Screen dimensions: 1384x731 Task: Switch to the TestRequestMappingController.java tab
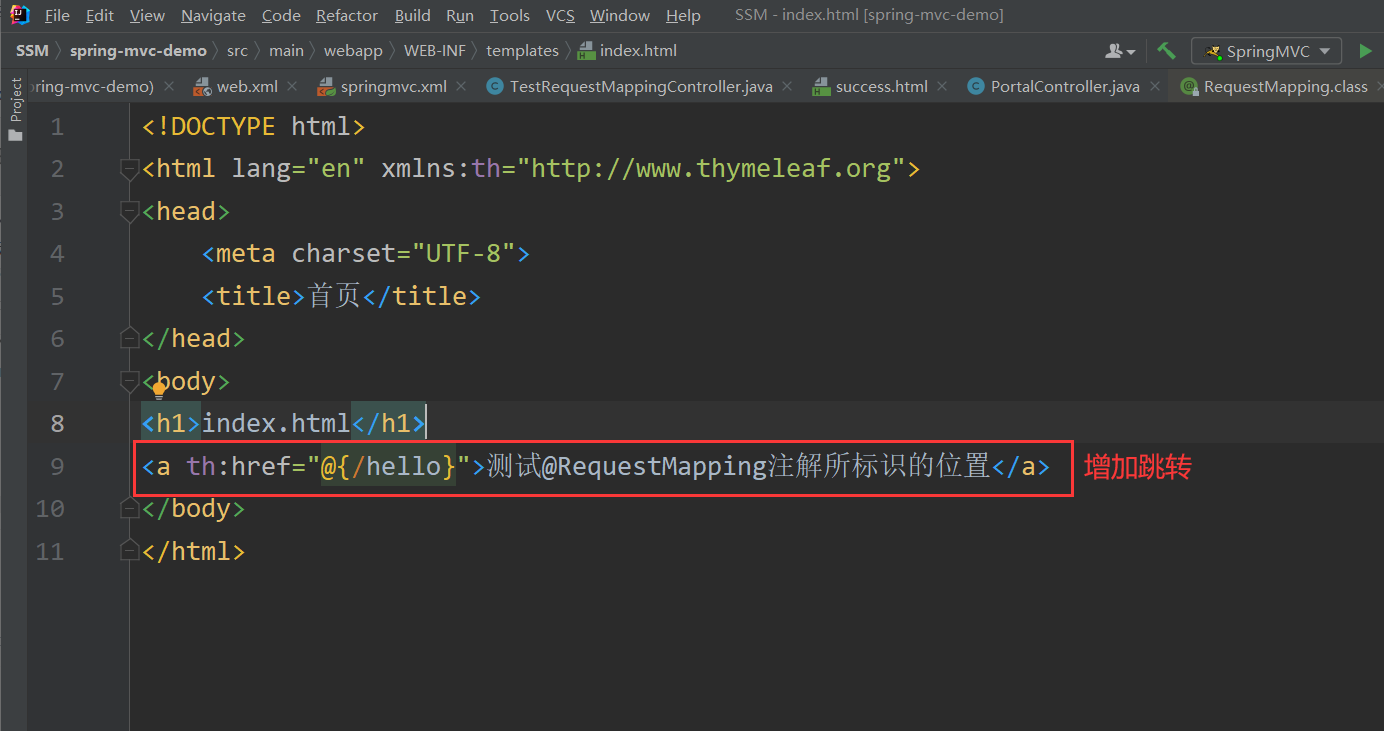coord(641,87)
